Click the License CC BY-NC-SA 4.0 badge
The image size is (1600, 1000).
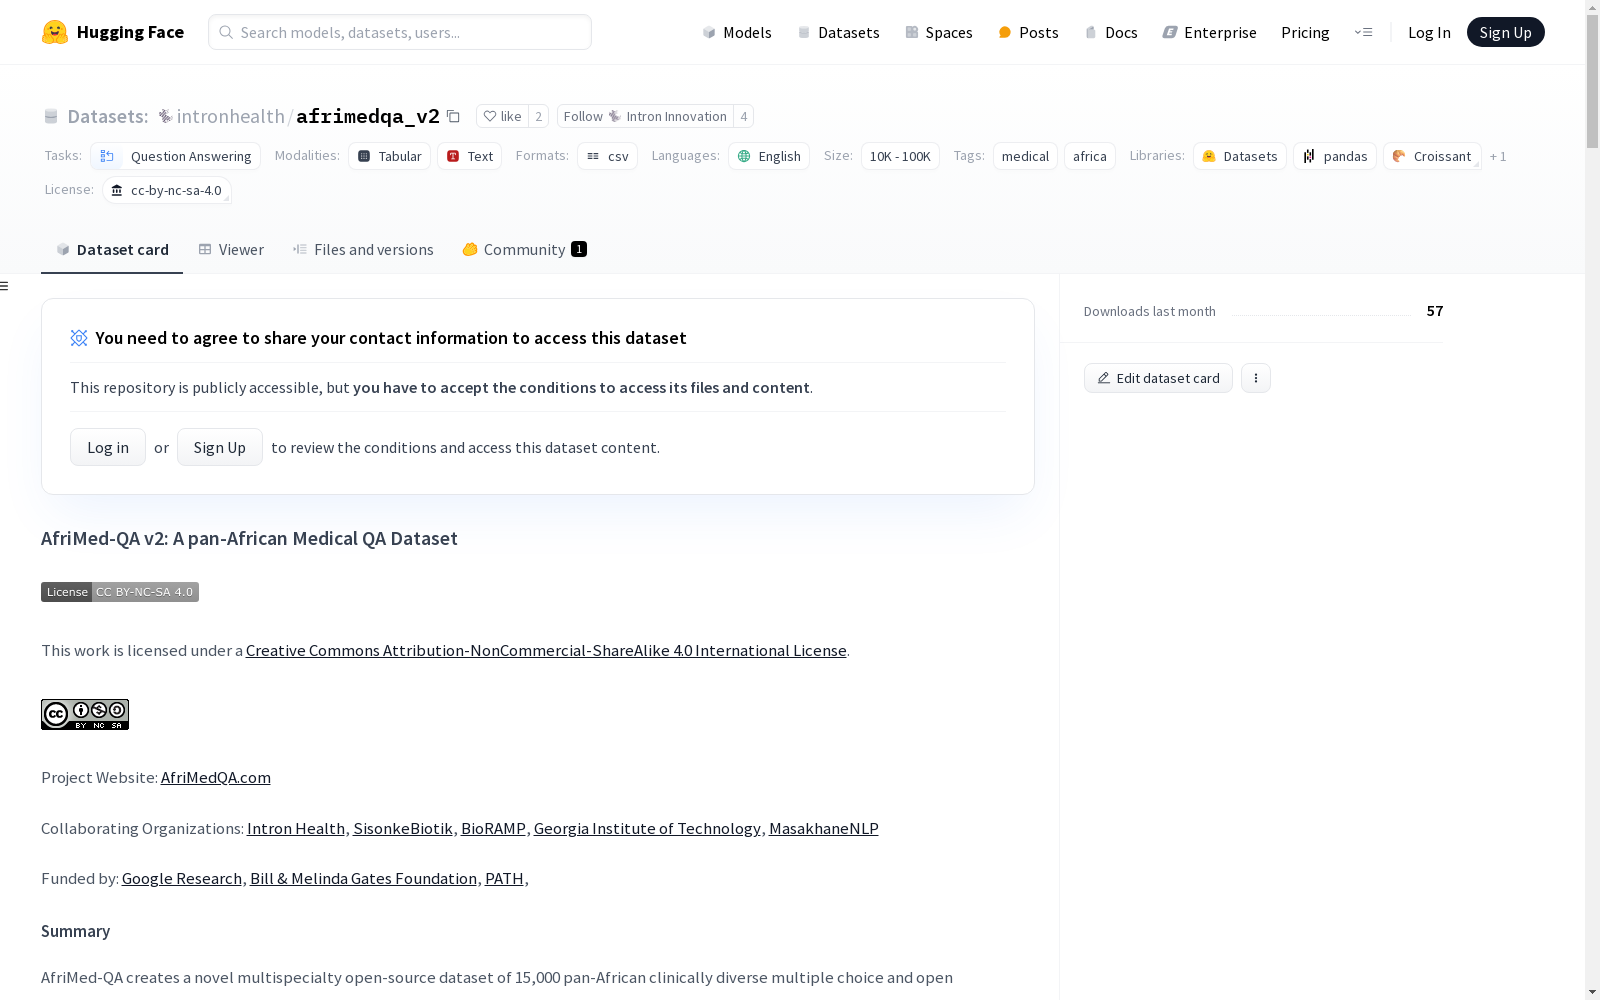point(120,592)
